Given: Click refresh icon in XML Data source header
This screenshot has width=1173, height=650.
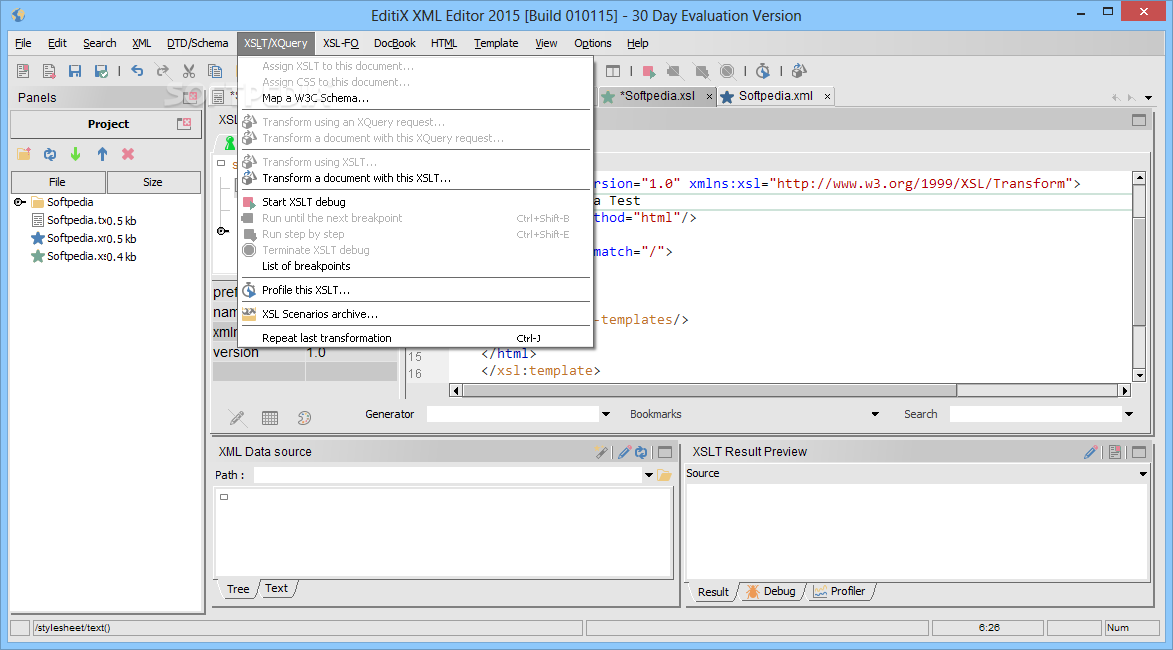Looking at the screenshot, I should click(x=641, y=452).
